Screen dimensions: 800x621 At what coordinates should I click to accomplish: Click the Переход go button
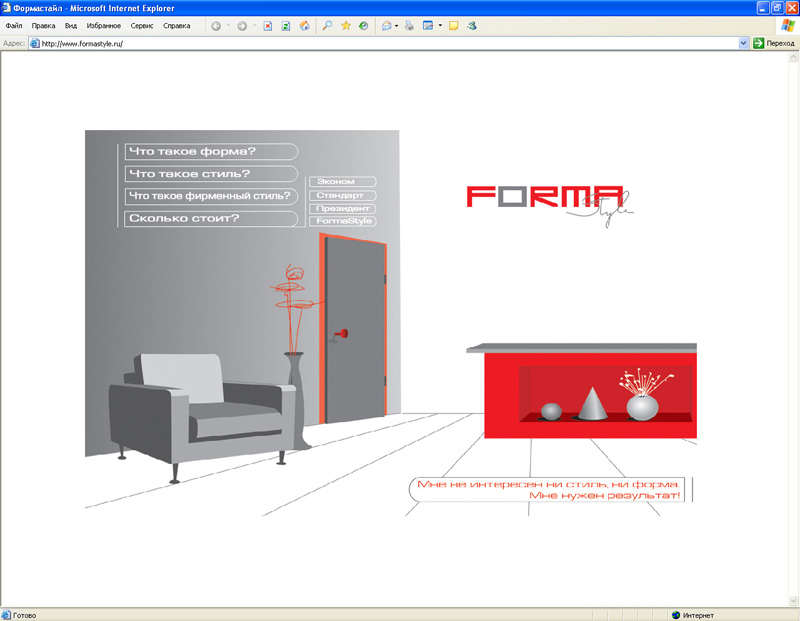coord(774,43)
